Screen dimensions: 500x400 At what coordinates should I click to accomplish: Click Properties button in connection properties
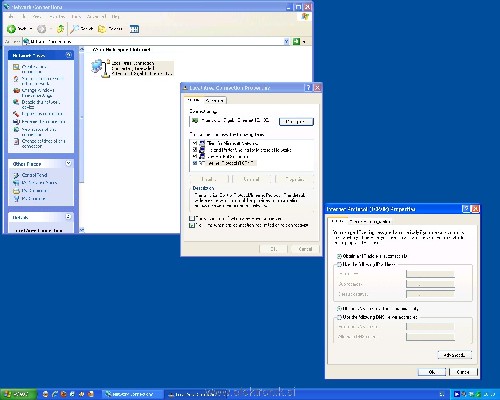295,179
